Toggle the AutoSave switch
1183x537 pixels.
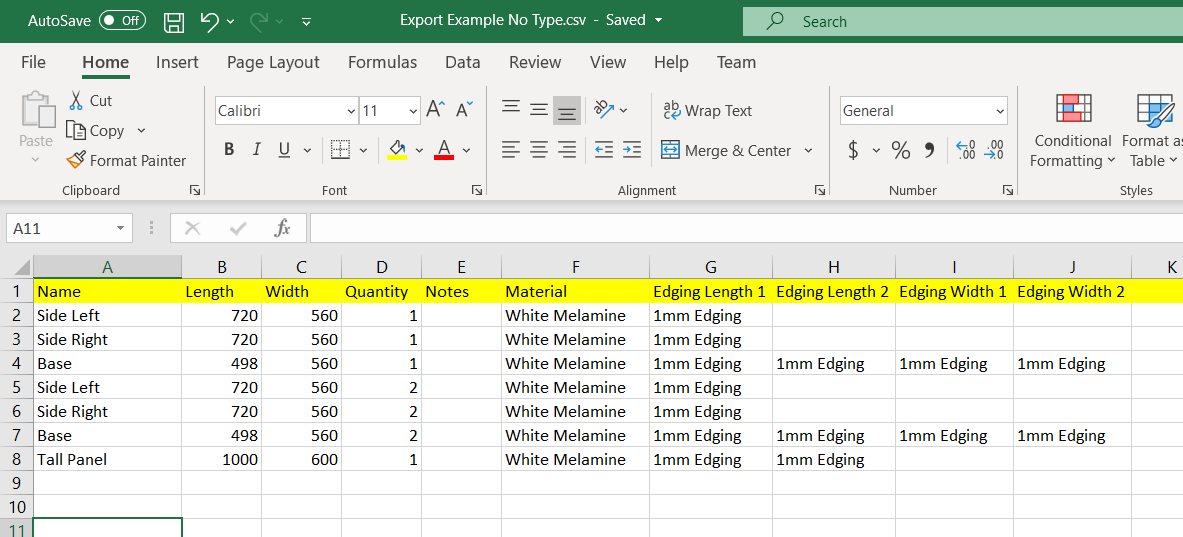pyautogui.click(x=121, y=21)
